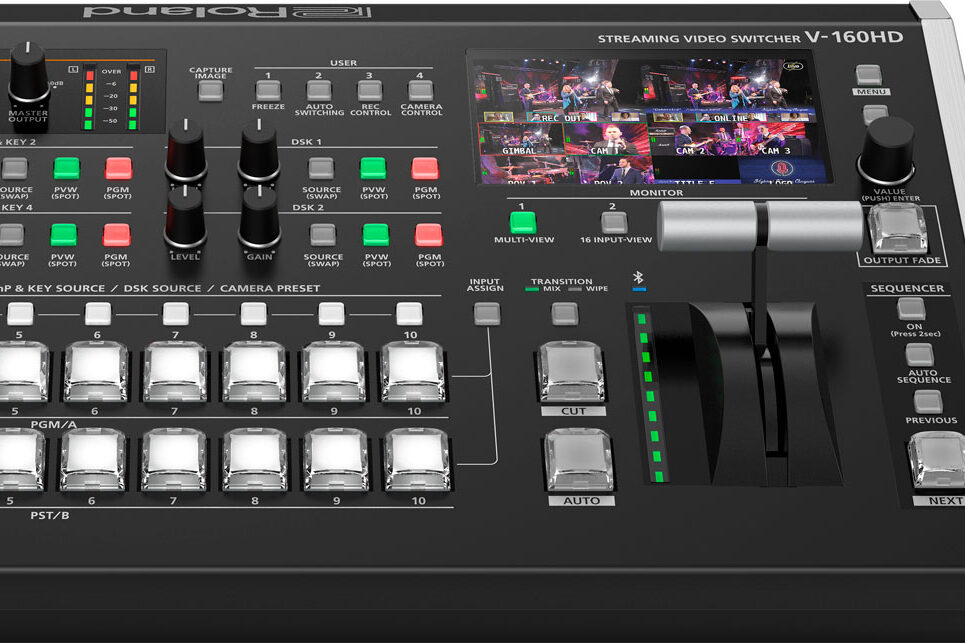Click the sequencer PREVIOUS button
Viewport: 965px width, 643px height.
click(x=928, y=402)
